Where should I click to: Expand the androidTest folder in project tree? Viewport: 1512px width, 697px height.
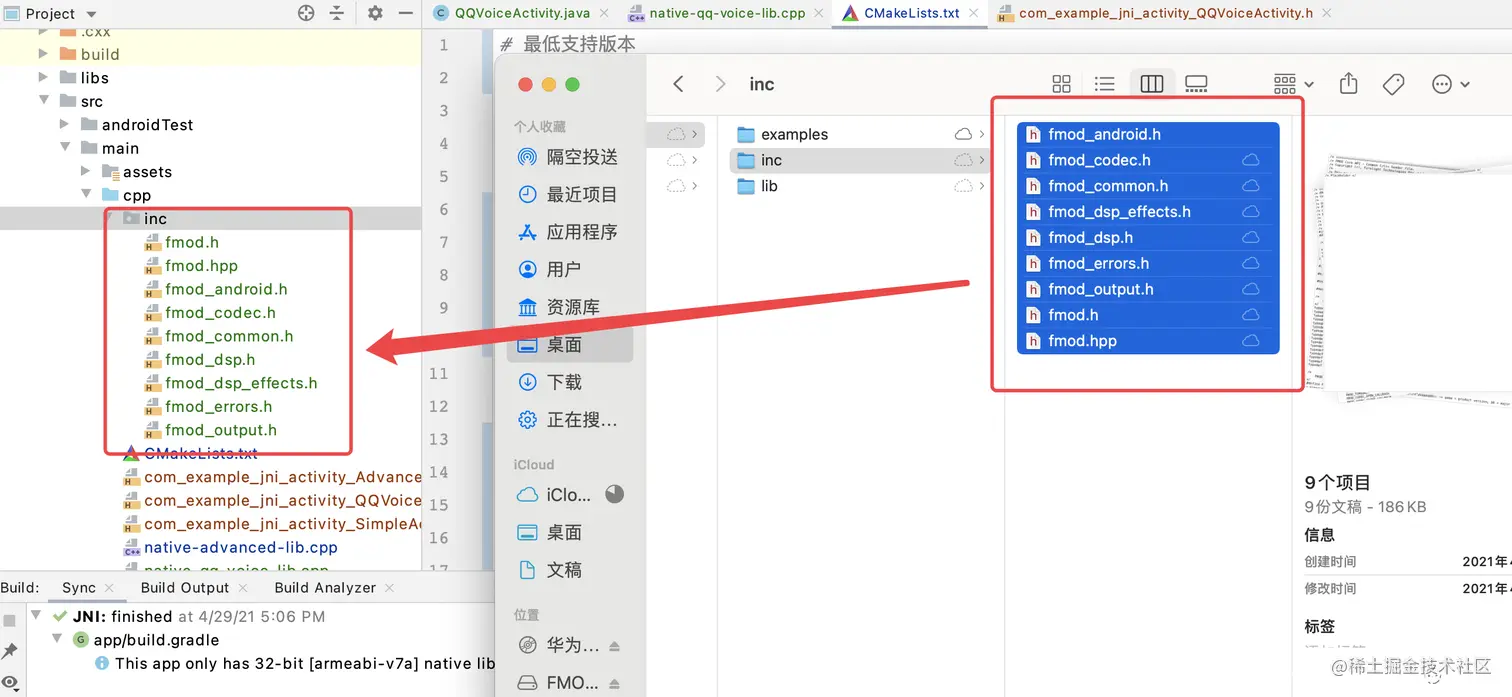coord(64,124)
